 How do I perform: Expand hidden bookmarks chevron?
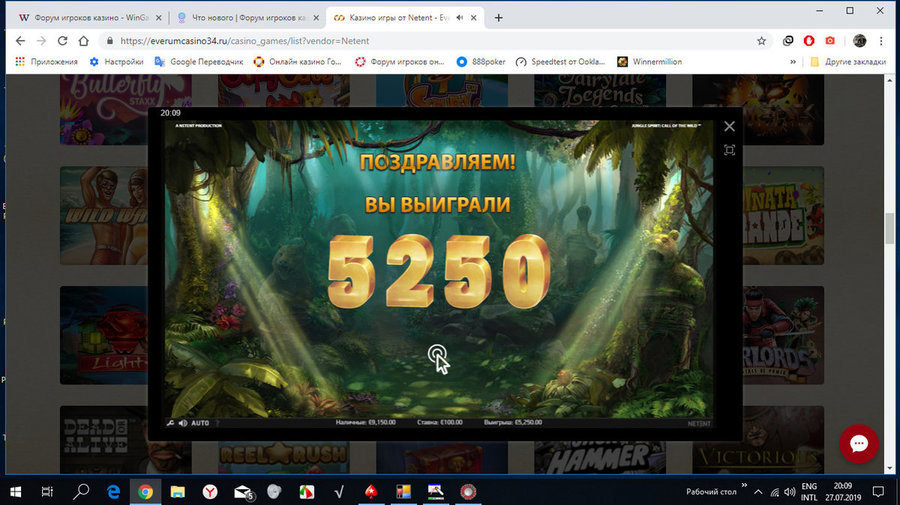point(793,61)
